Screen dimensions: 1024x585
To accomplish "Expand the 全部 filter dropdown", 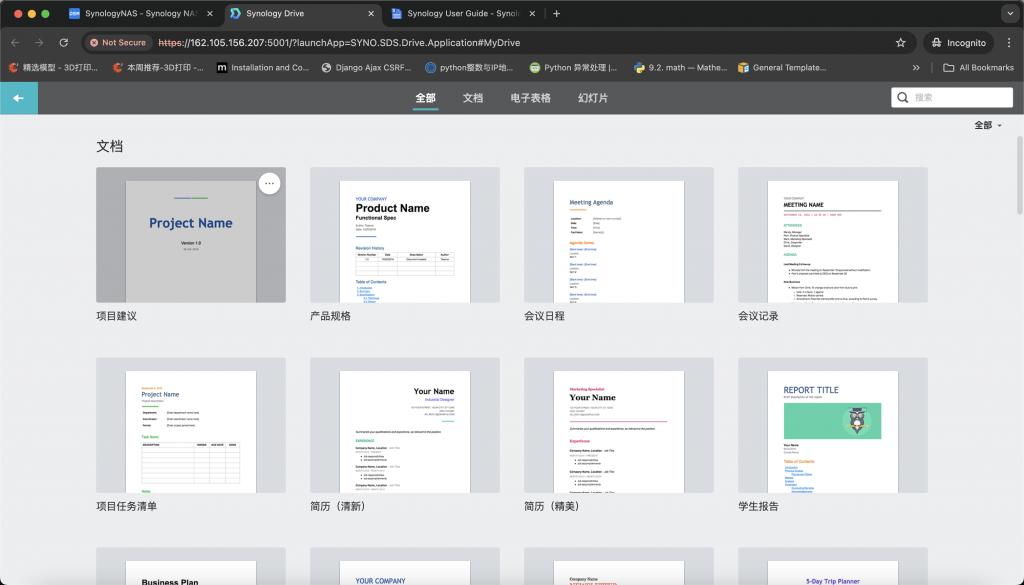I will (988, 125).
